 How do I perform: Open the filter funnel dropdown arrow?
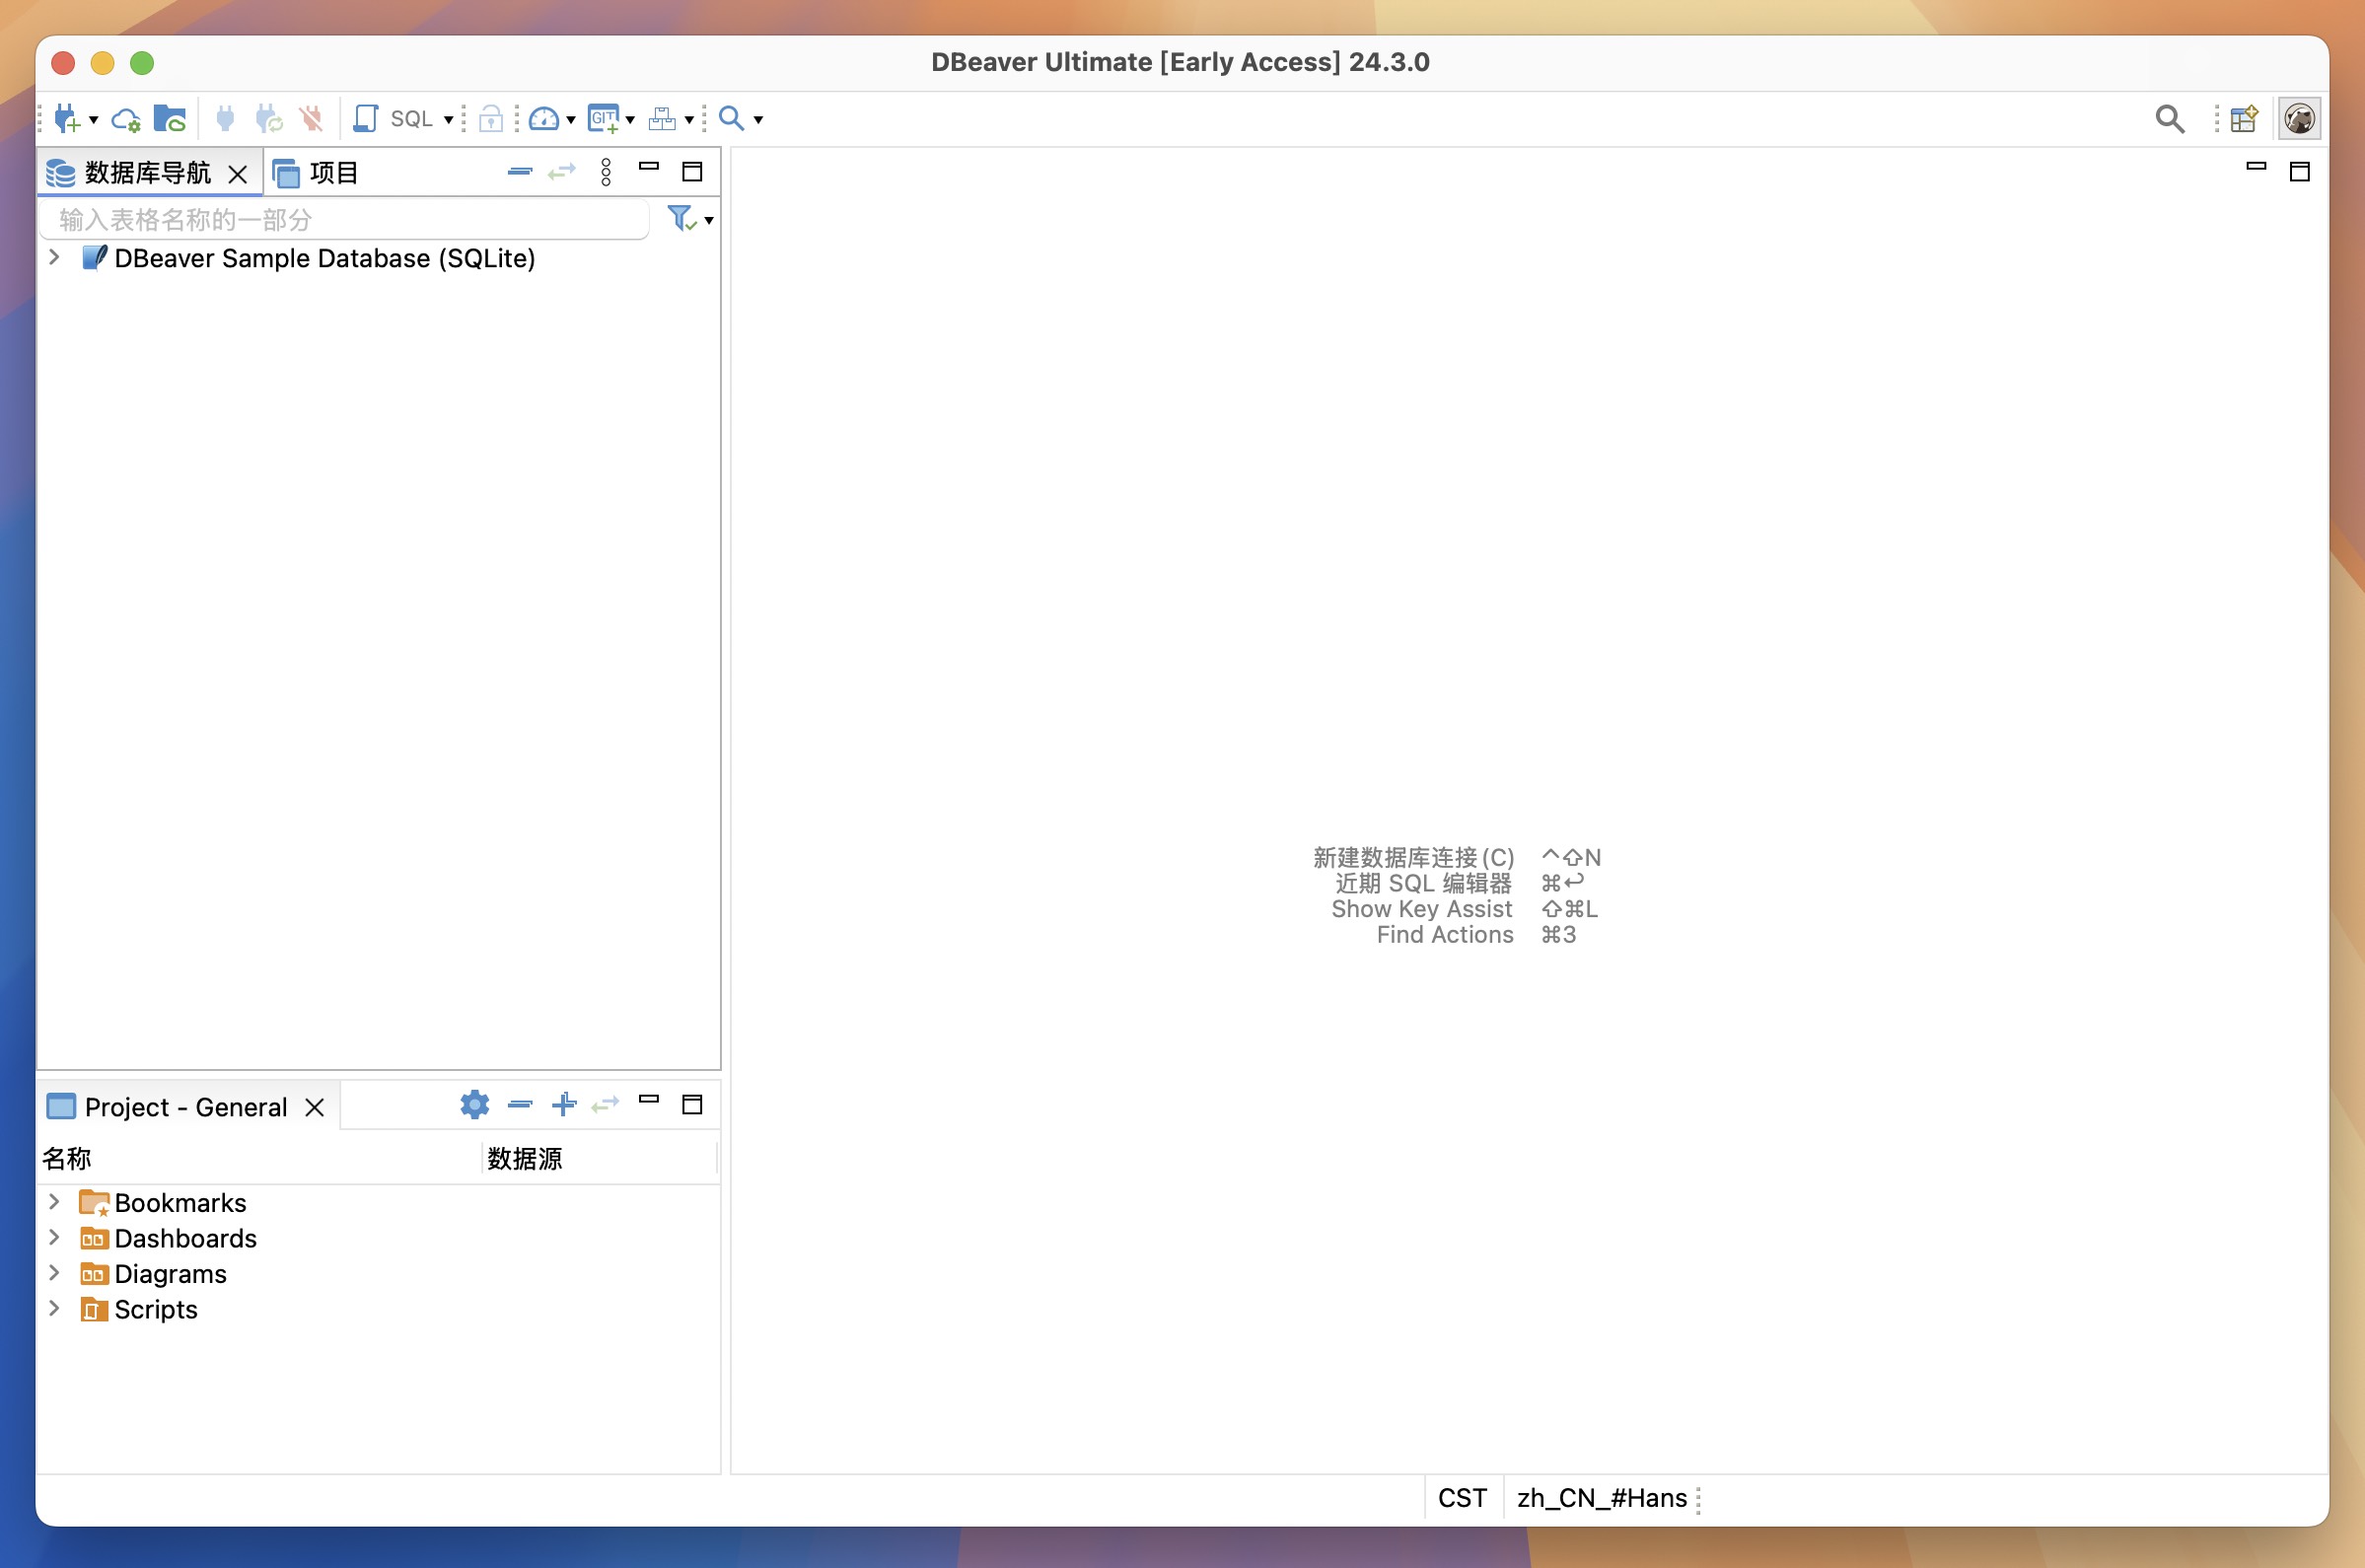pos(709,220)
